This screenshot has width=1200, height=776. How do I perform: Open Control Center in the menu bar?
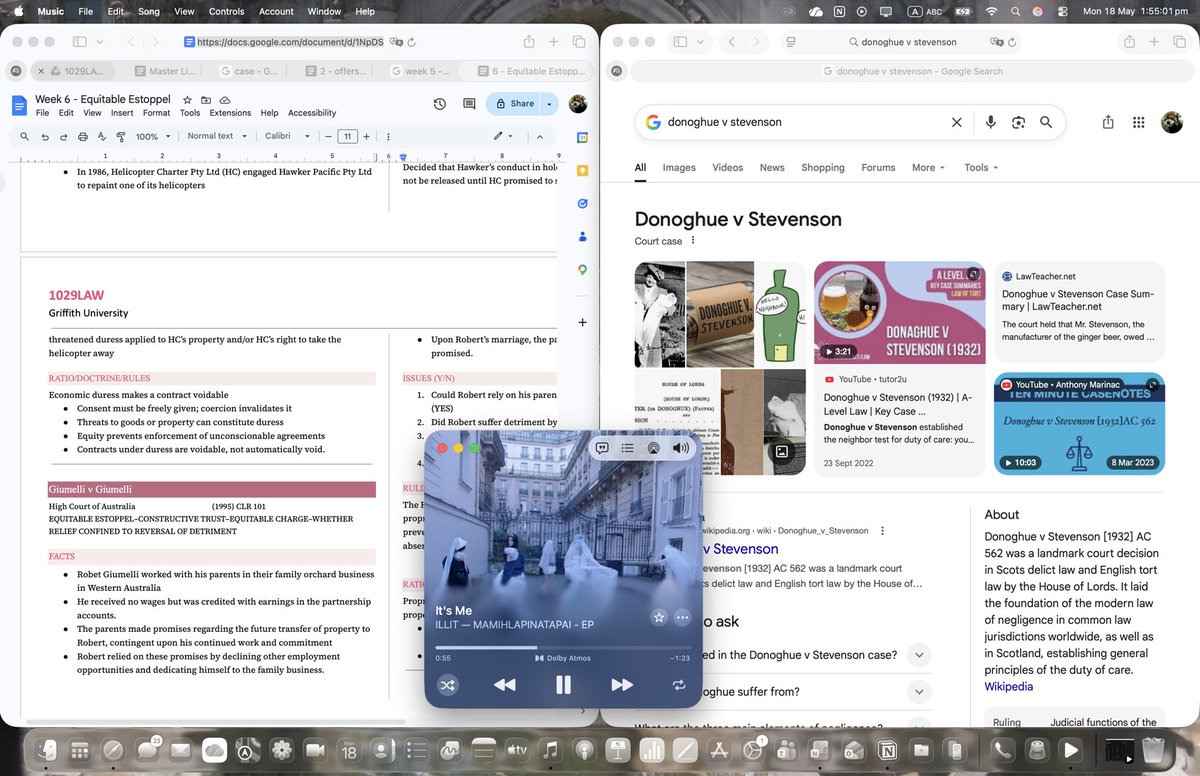(x=1063, y=11)
